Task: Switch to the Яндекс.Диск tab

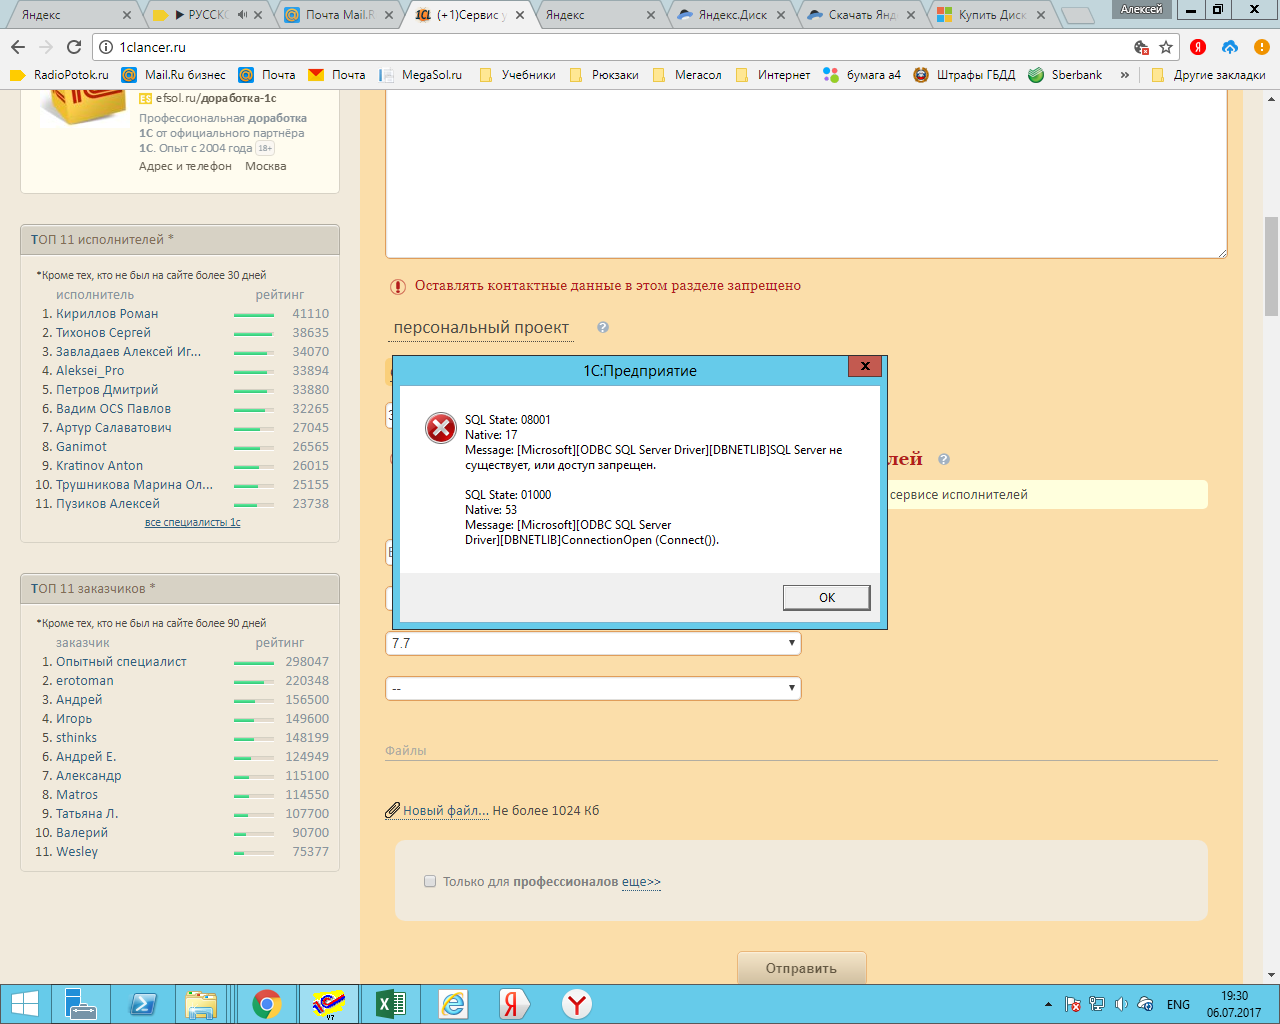Action: tap(730, 15)
